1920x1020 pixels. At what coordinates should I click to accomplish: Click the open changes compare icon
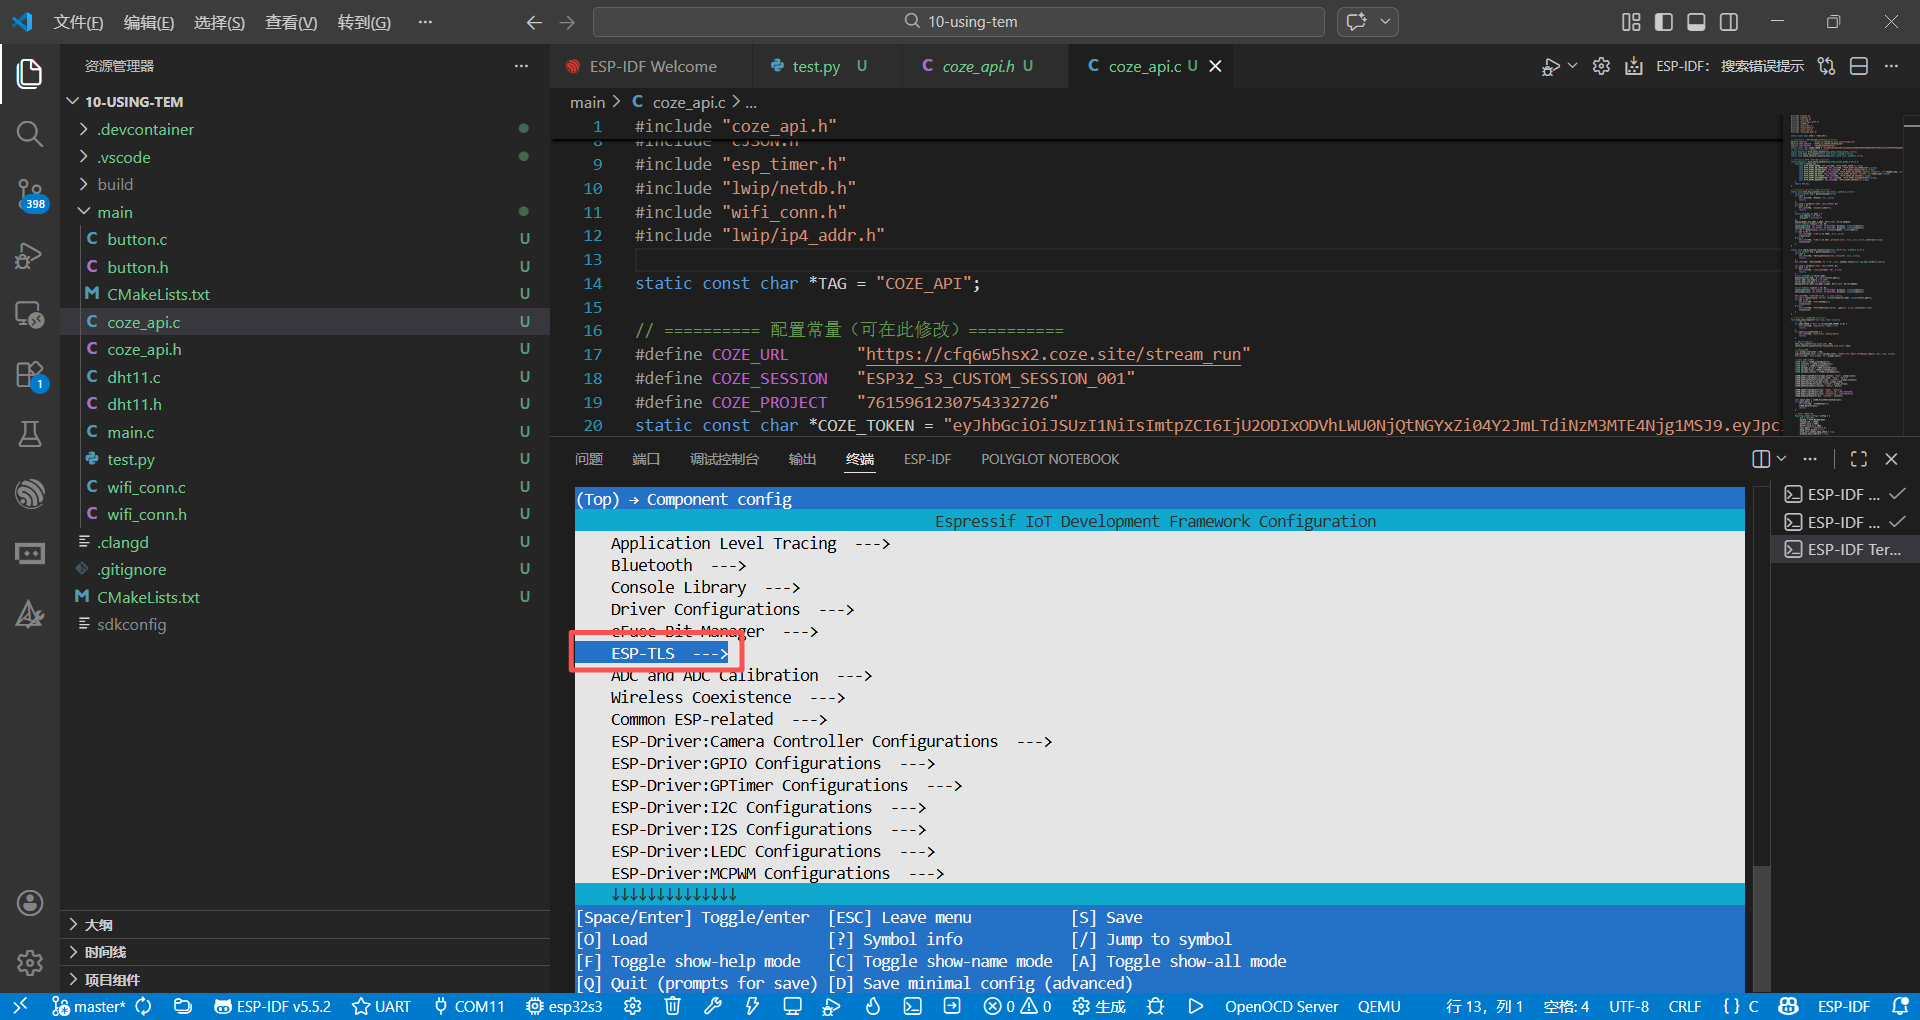tap(1826, 66)
